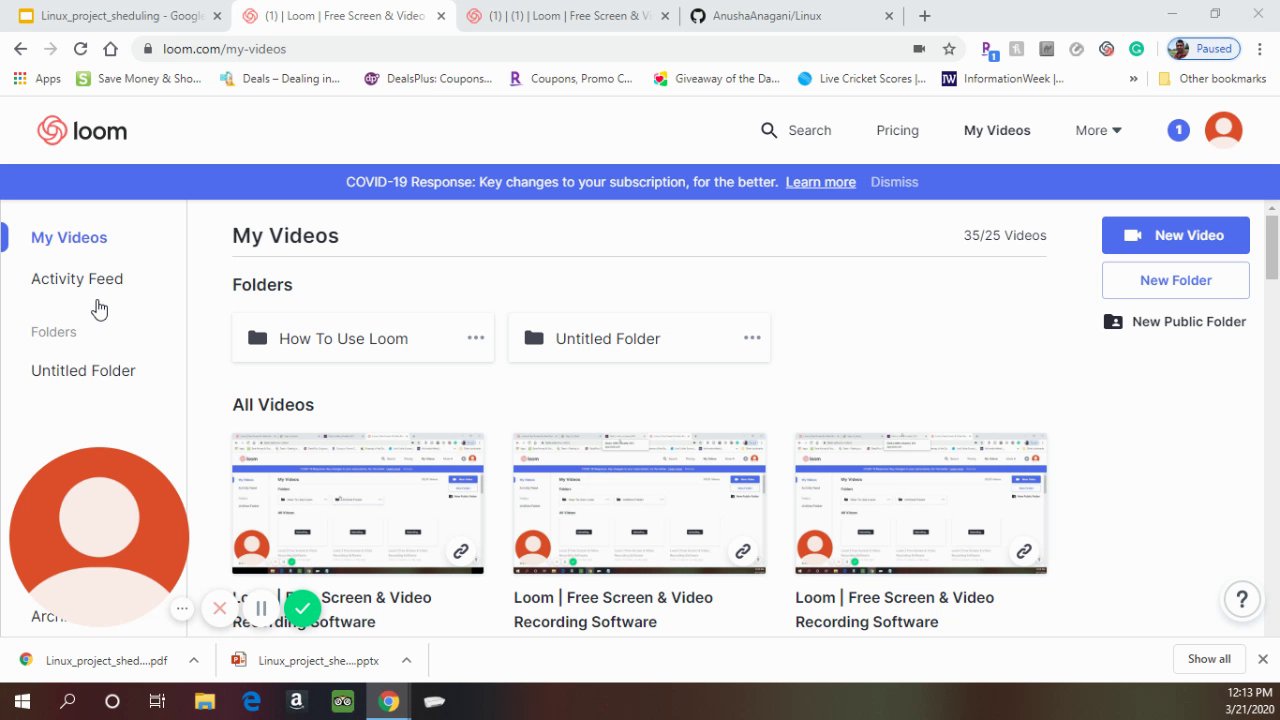Go to My Videos in top navigation
Viewport: 1280px width, 720px height.
[996, 130]
